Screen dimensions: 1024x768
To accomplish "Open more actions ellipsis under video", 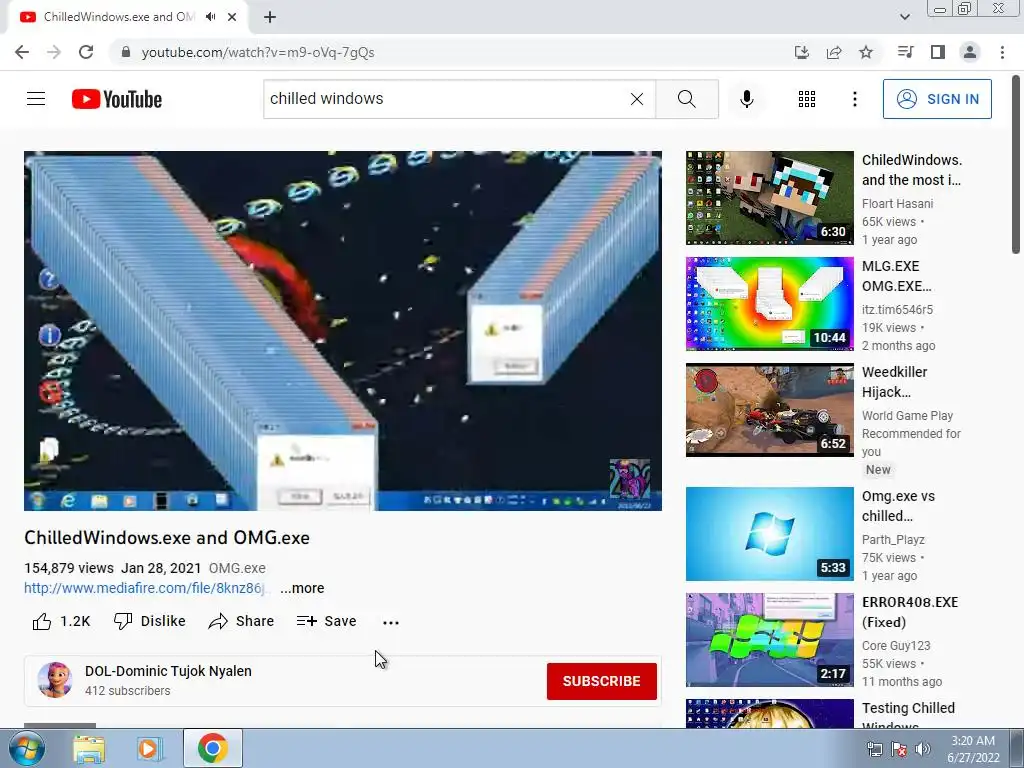I will (x=391, y=622).
